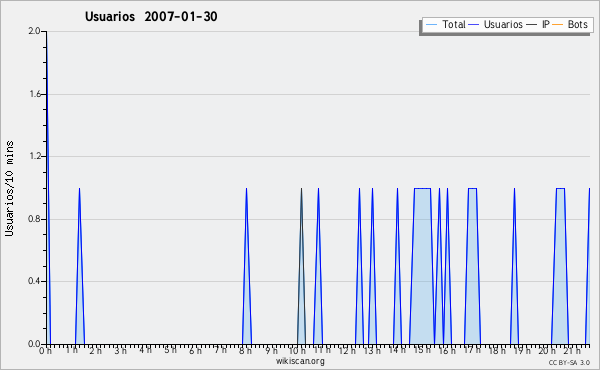Screen dimensions: 600x370
Task: Click the 21 h x-axis label
Action: click(572, 350)
